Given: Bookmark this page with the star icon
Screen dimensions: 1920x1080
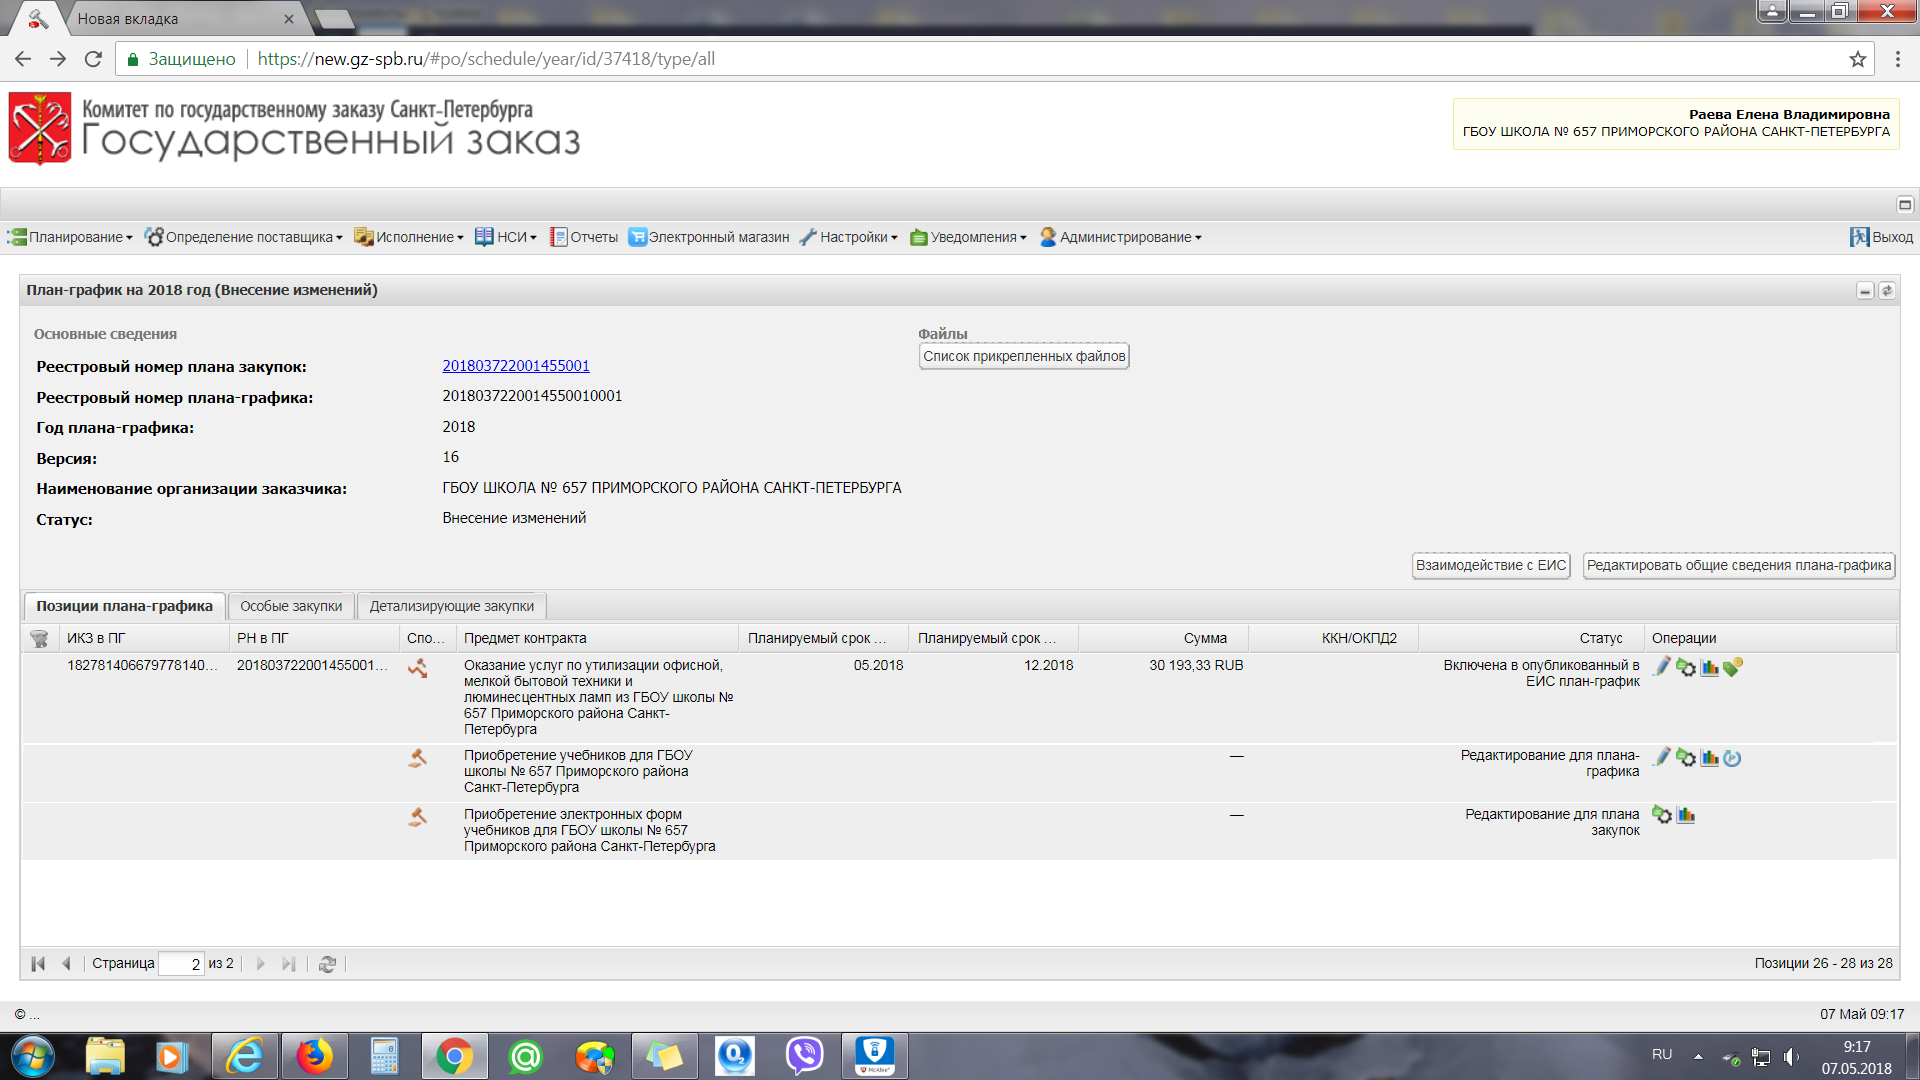Looking at the screenshot, I should click(1857, 59).
